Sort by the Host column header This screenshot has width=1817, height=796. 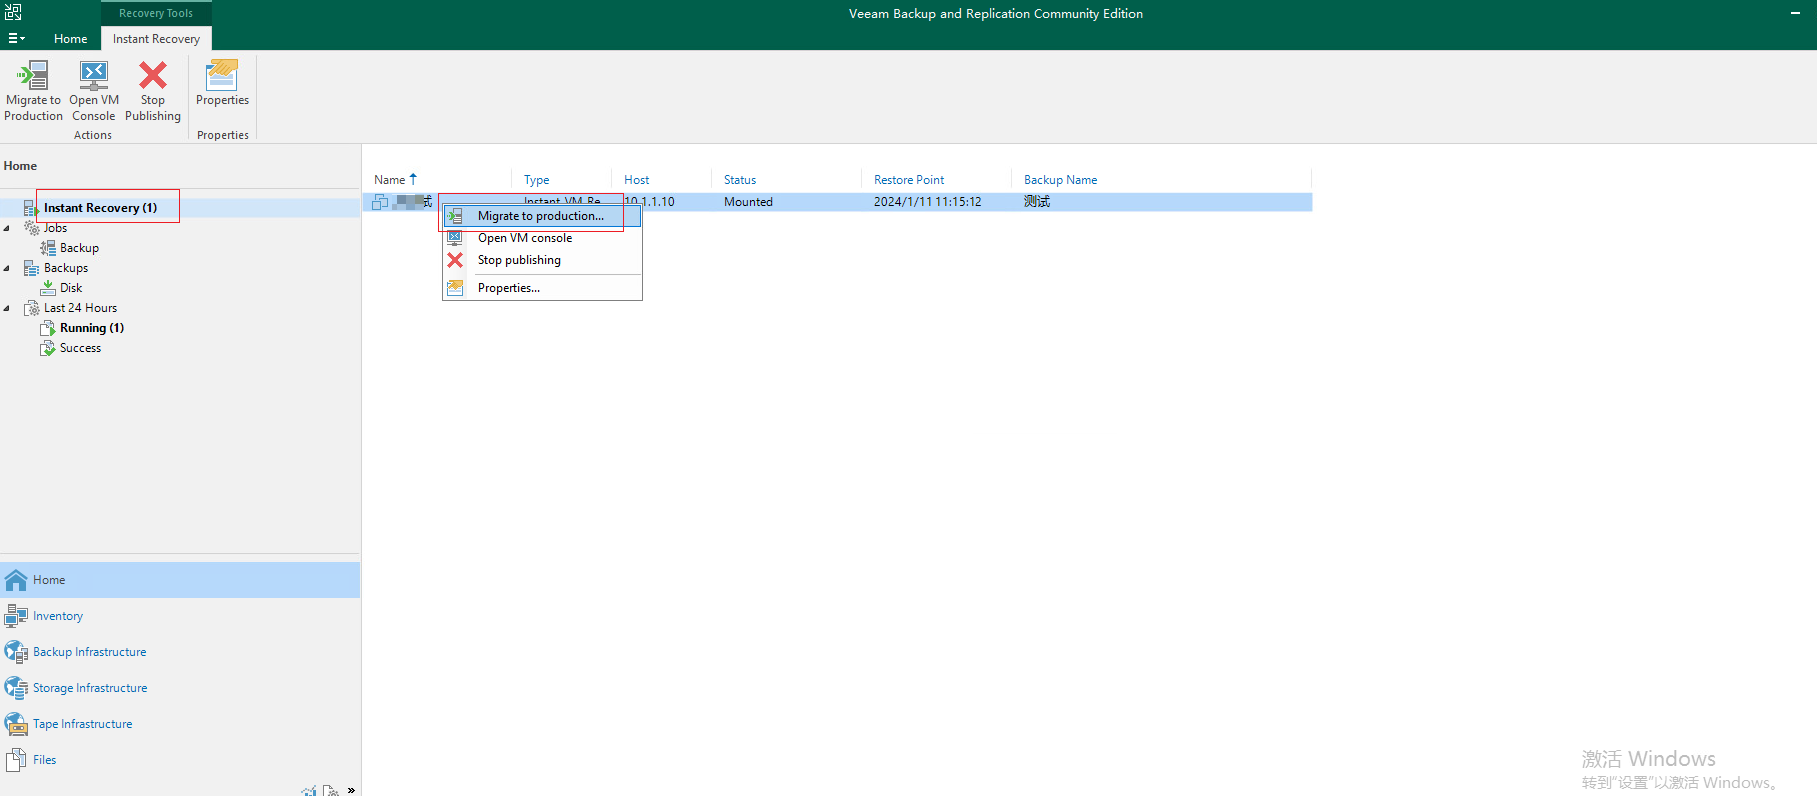point(637,180)
